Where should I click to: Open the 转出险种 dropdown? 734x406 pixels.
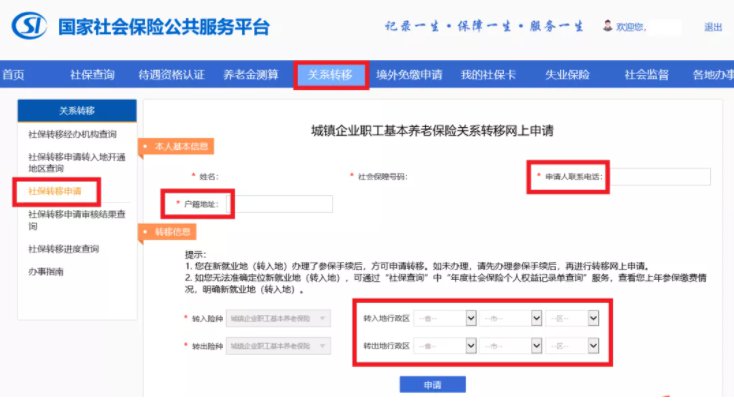[278, 346]
